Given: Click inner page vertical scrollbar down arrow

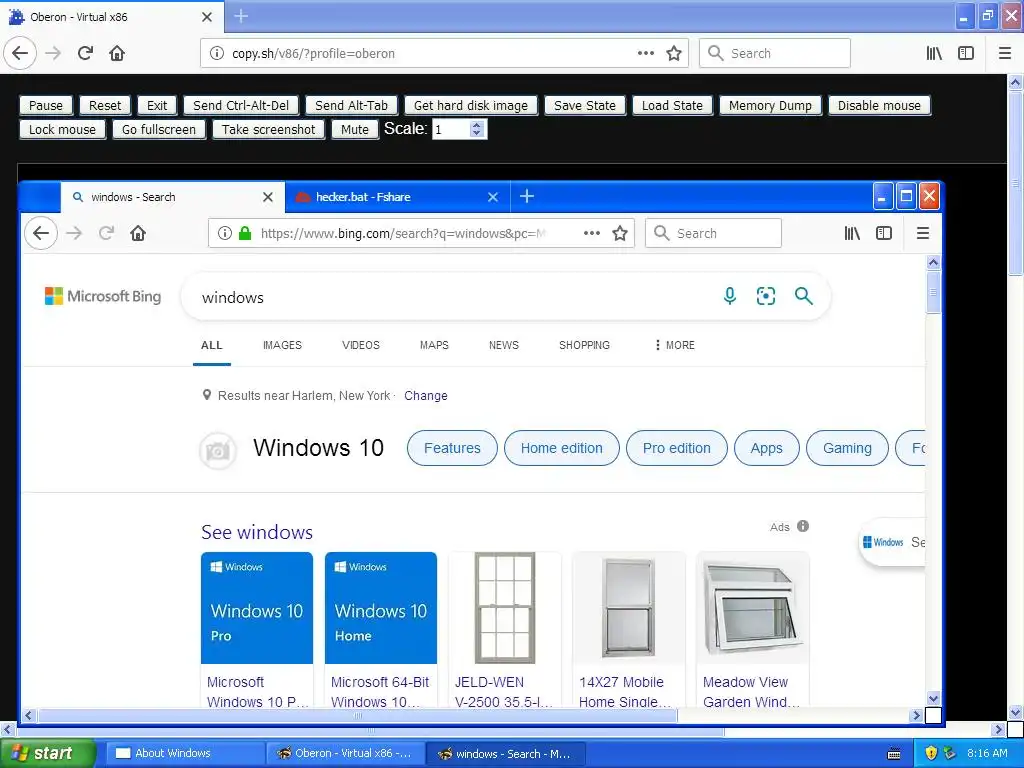Looking at the screenshot, I should coord(933,698).
